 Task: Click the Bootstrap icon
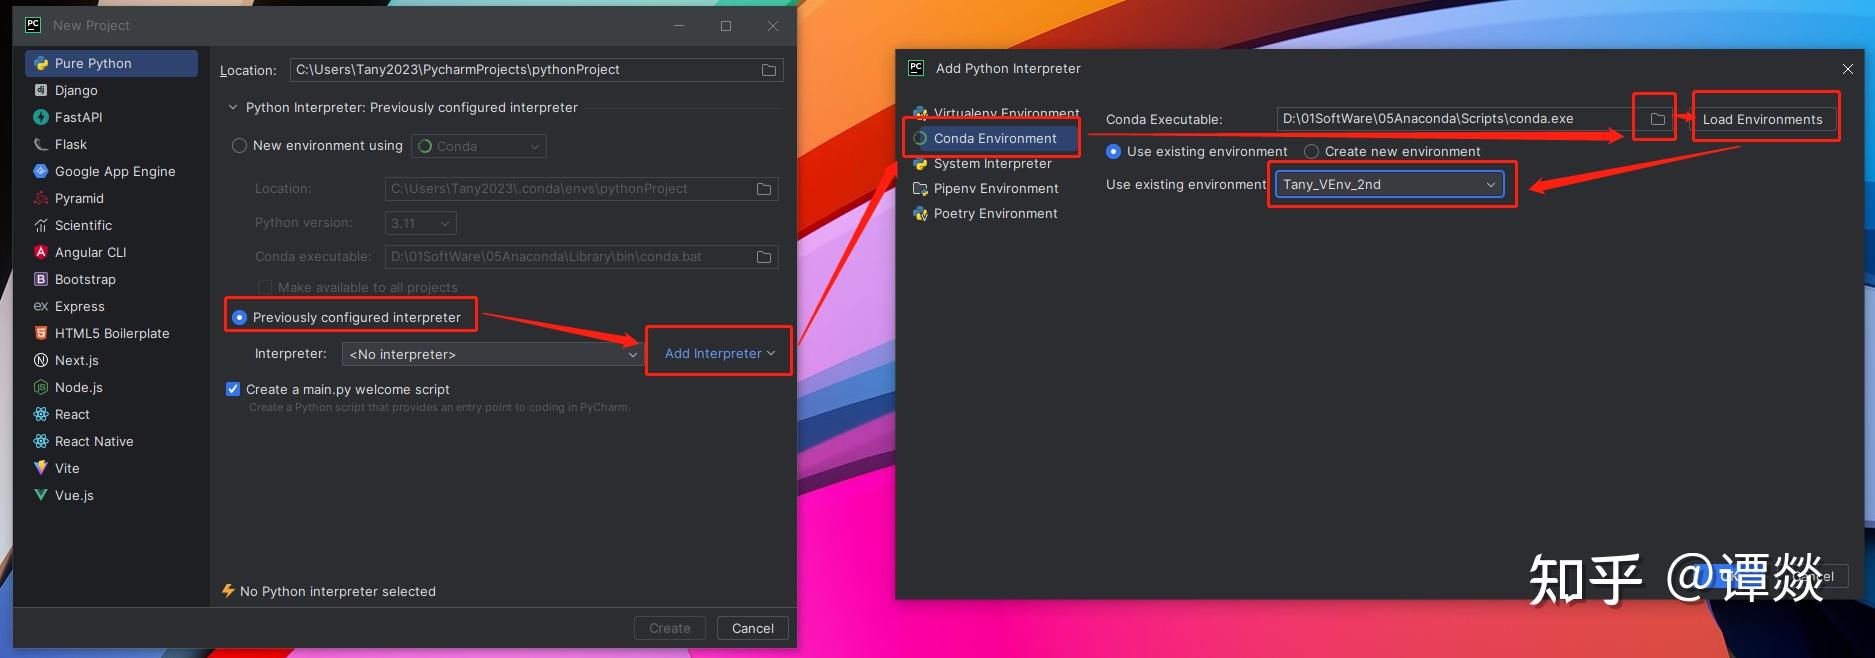point(41,279)
